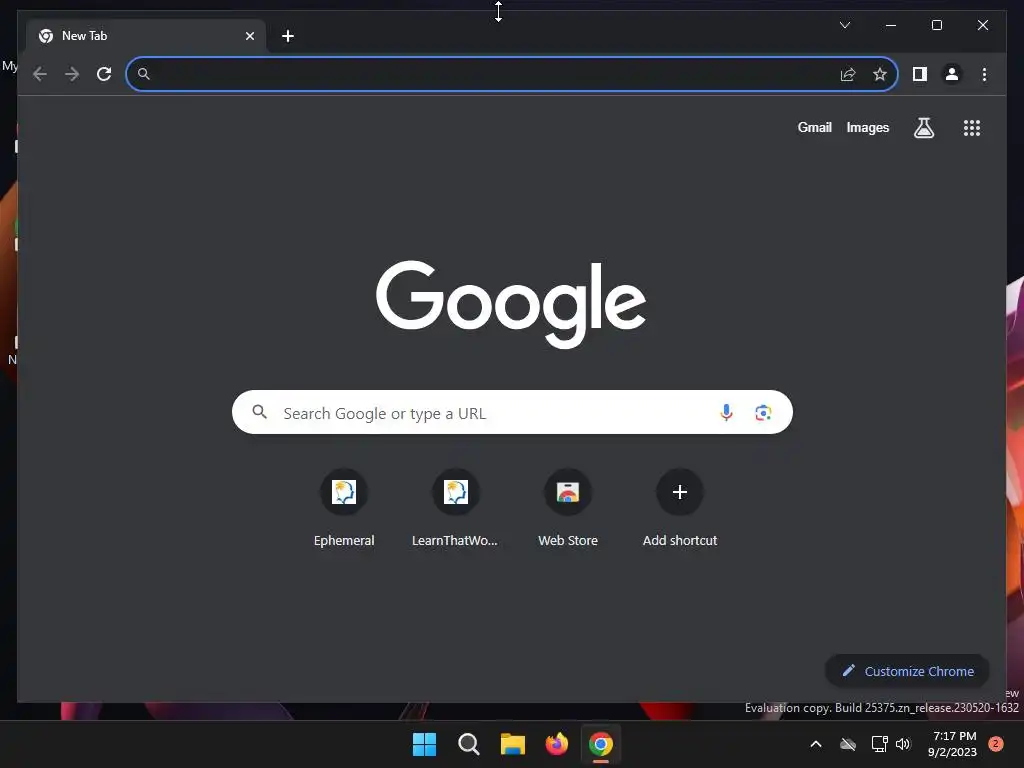1024x768 pixels.
Task: Open the notifications badge showing 2
Action: (996, 744)
